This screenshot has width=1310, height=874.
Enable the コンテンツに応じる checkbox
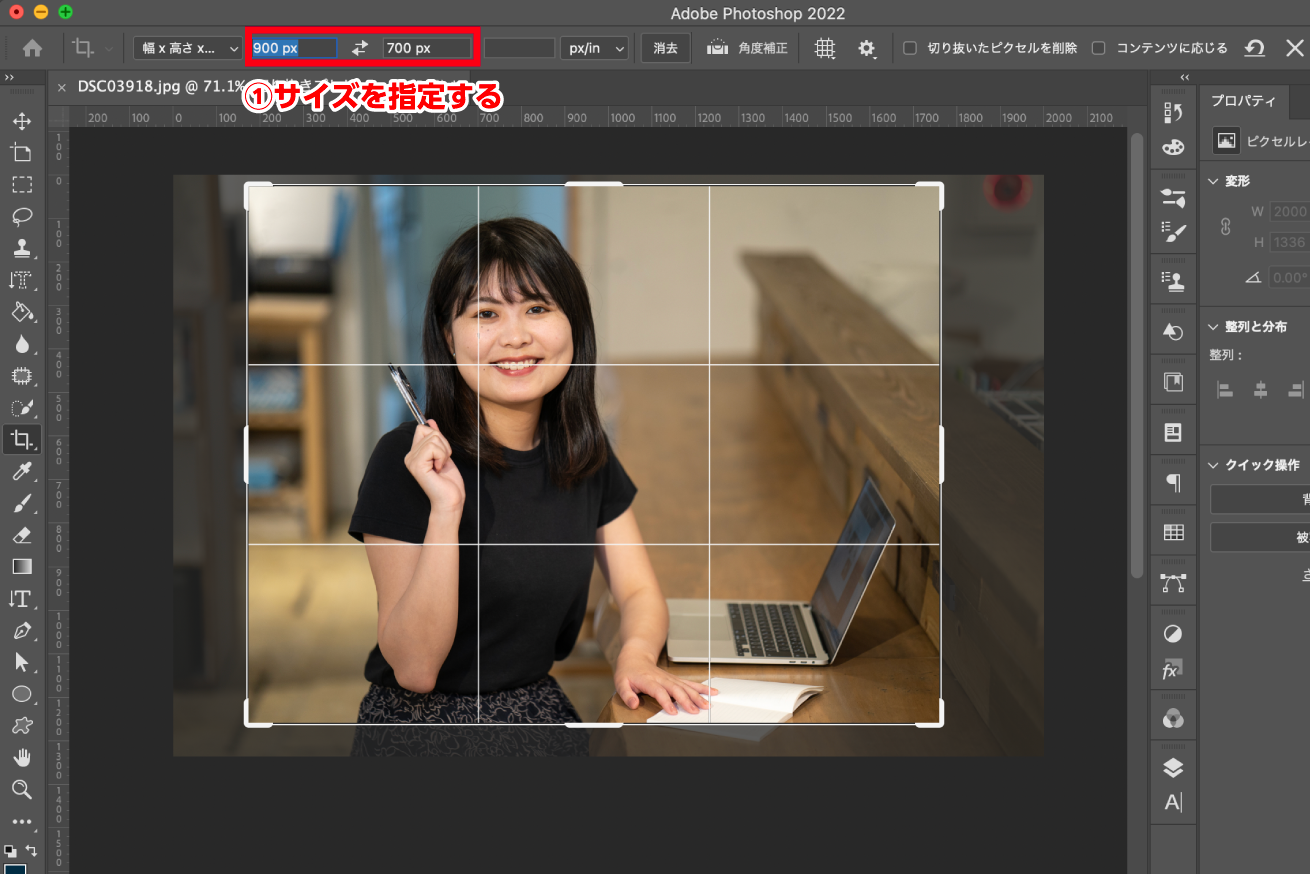coord(1097,46)
